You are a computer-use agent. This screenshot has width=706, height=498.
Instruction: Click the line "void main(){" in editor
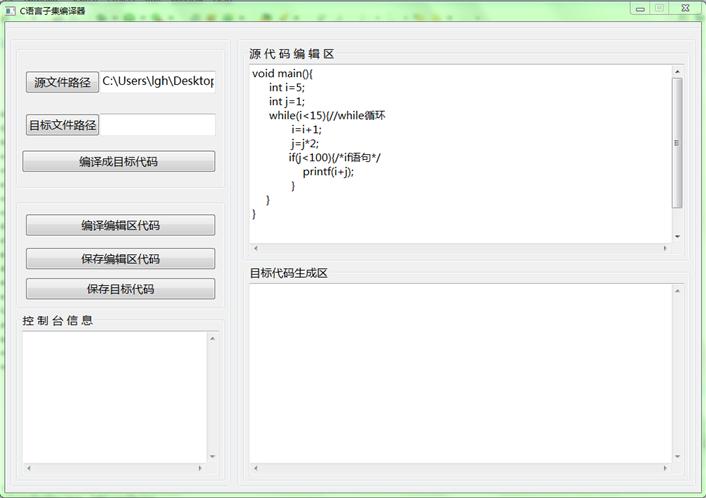coord(282,73)
